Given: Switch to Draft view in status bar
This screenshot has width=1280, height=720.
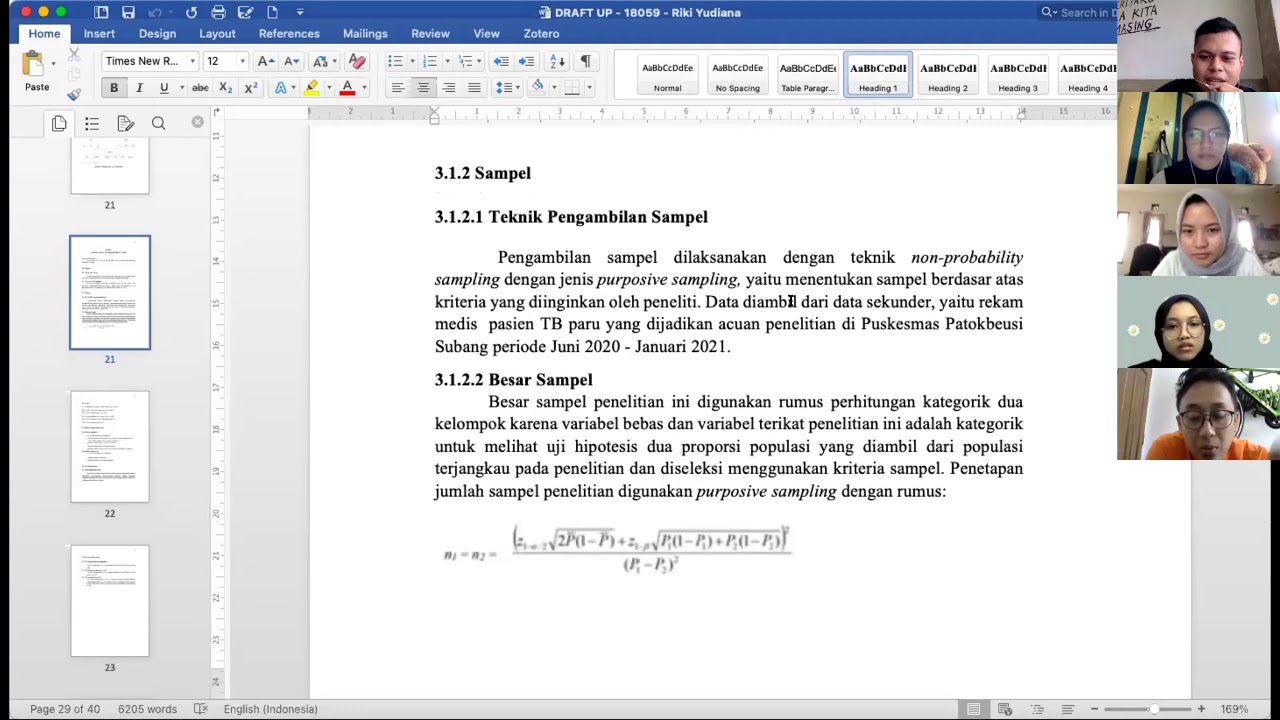Looking at the screenshot, I should [1067, 709].
